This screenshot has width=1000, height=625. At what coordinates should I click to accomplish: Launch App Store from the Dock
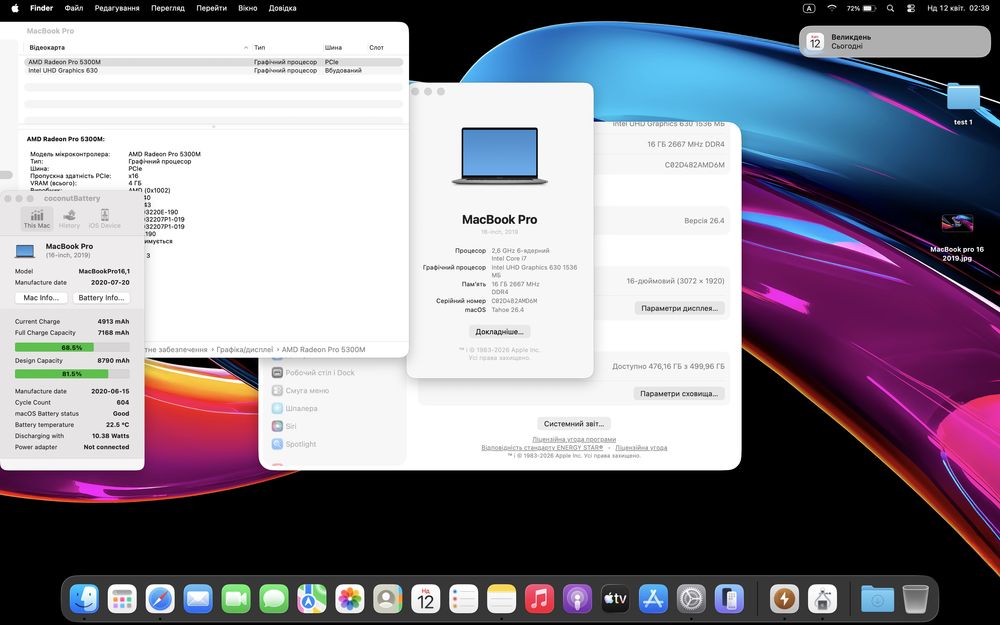653,599
